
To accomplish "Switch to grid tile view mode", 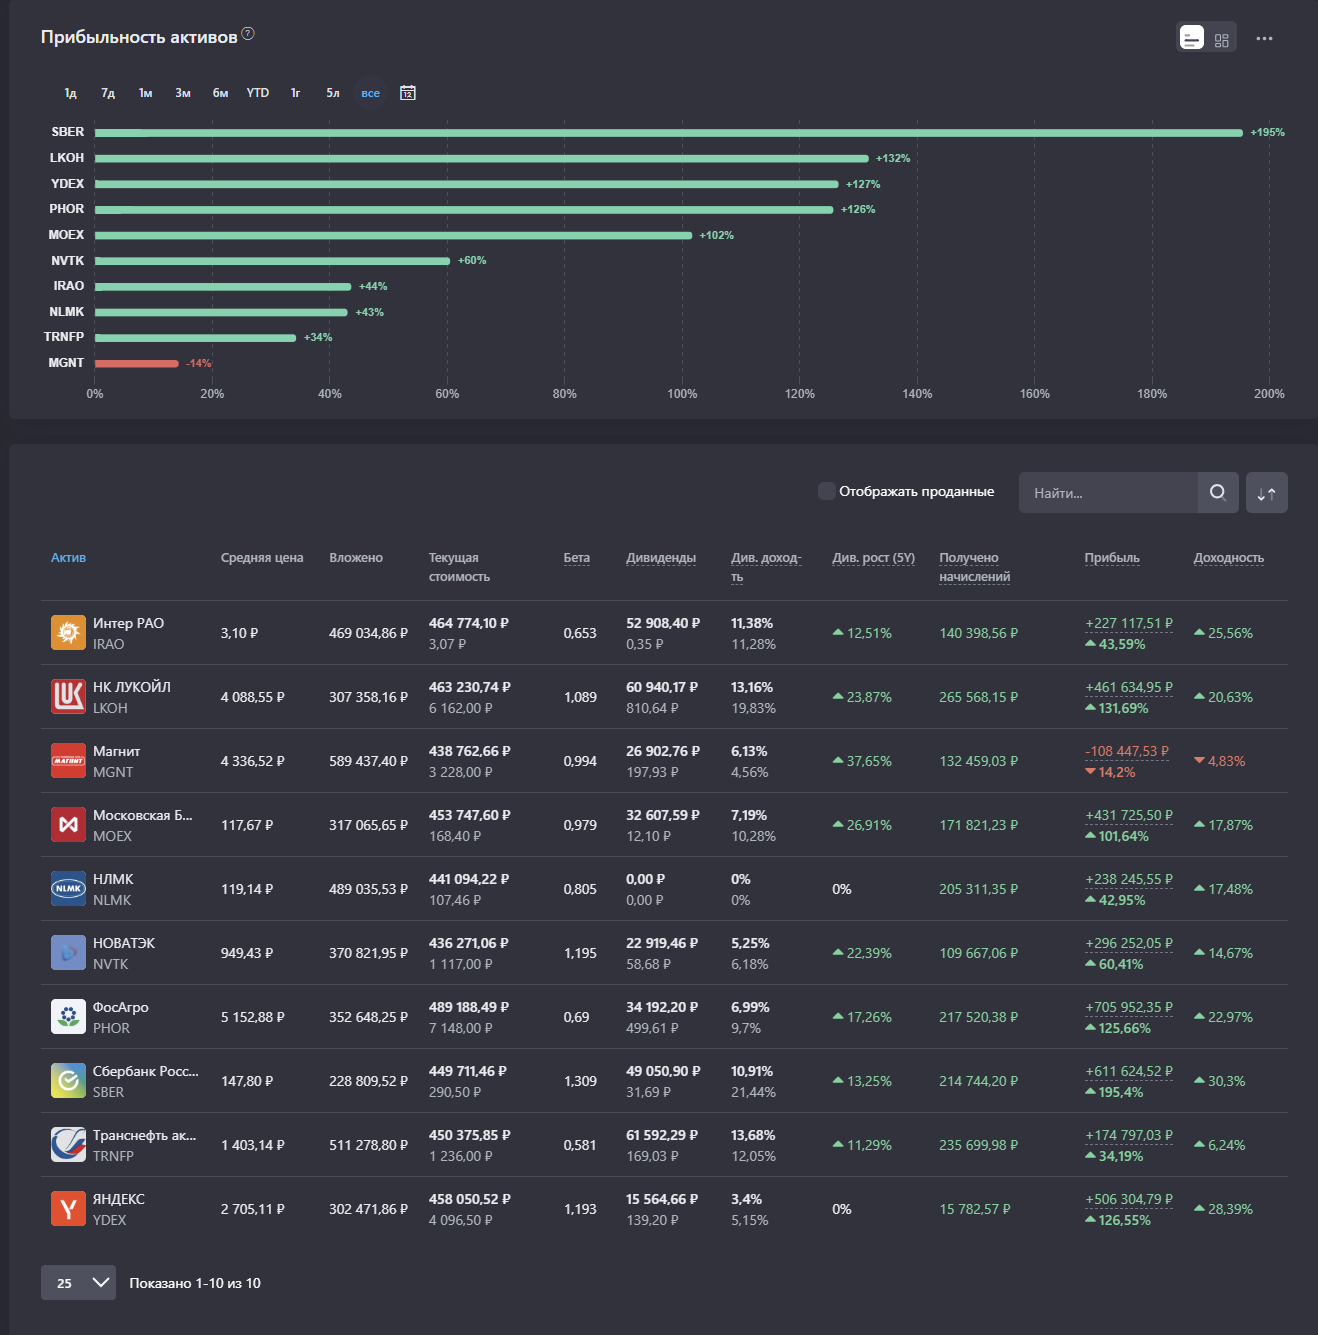I will [1222, 39].
